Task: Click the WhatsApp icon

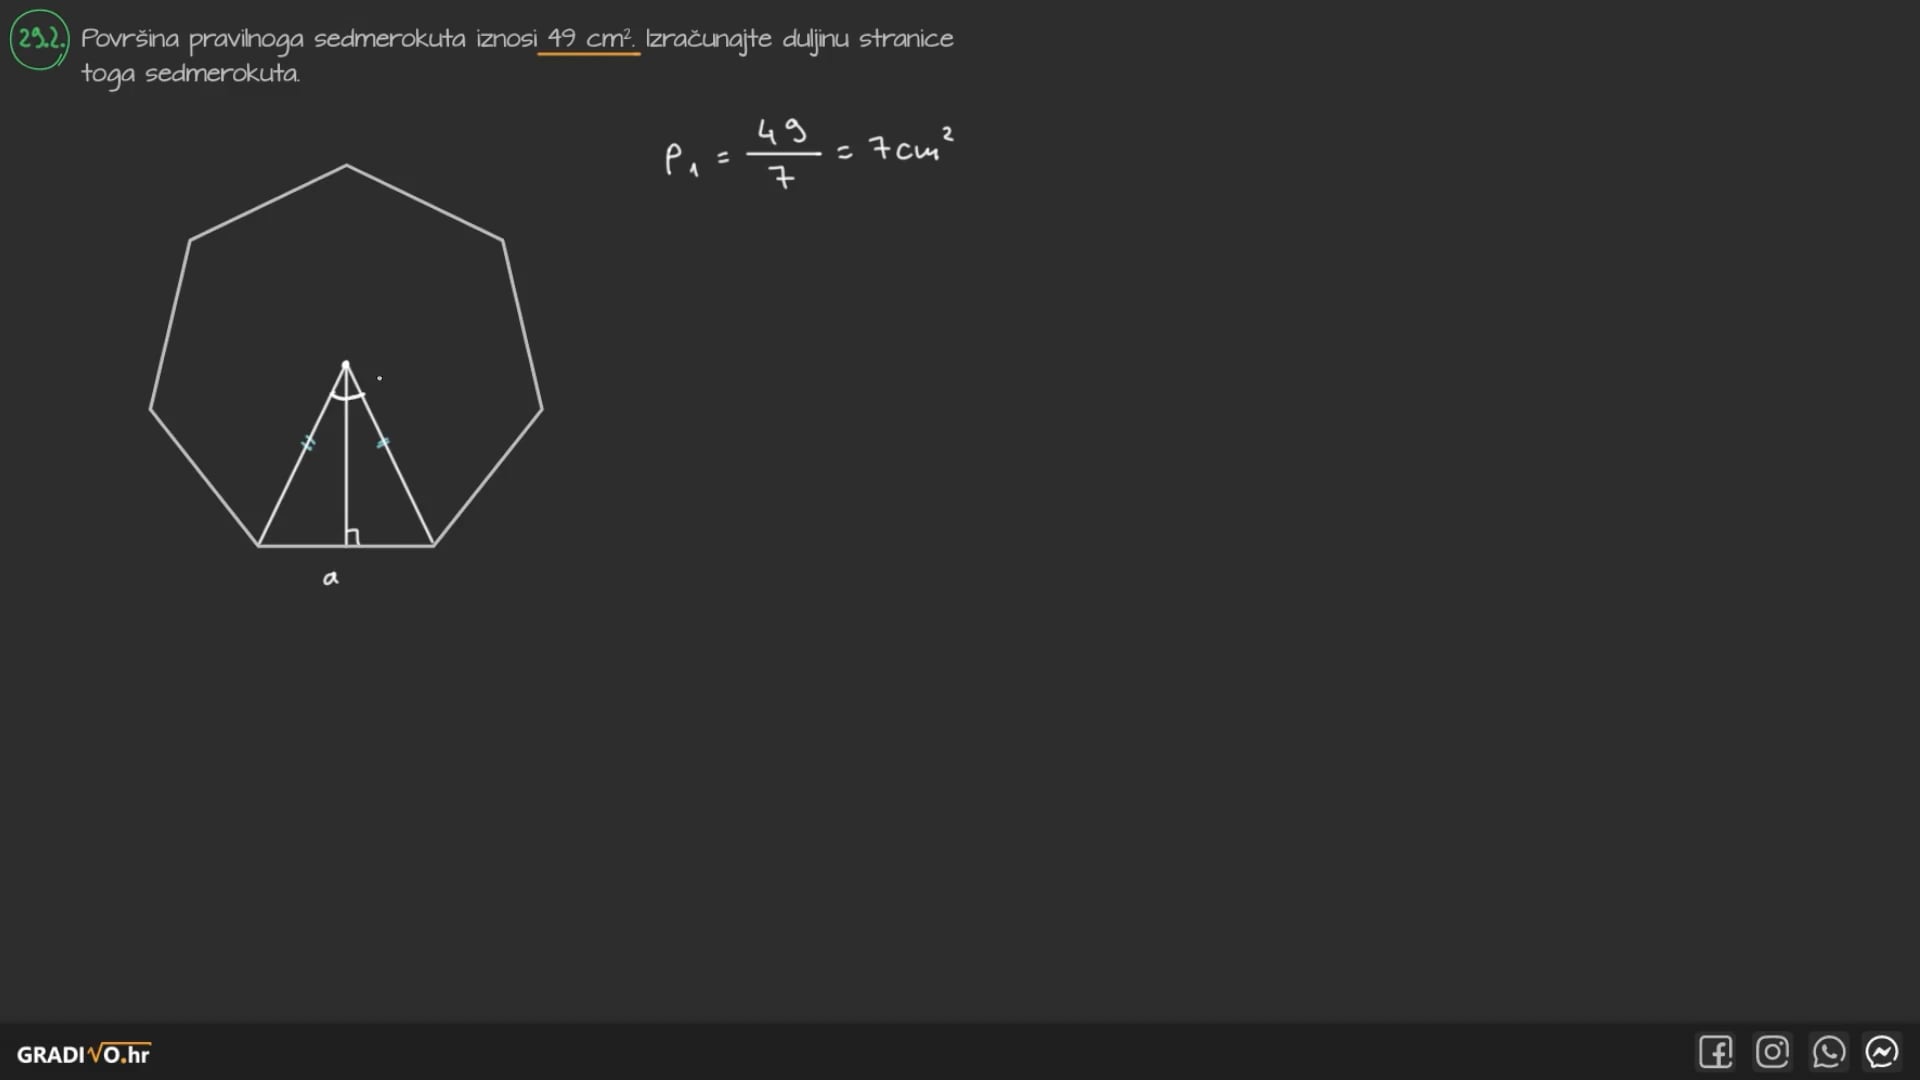Action: click(x=1828, y=1052)
